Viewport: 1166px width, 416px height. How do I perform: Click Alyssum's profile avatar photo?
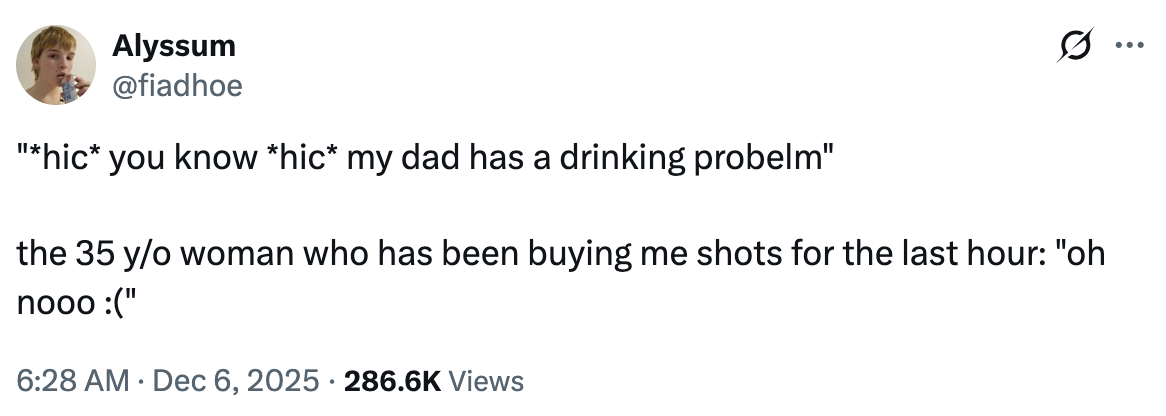pos(59,65)
